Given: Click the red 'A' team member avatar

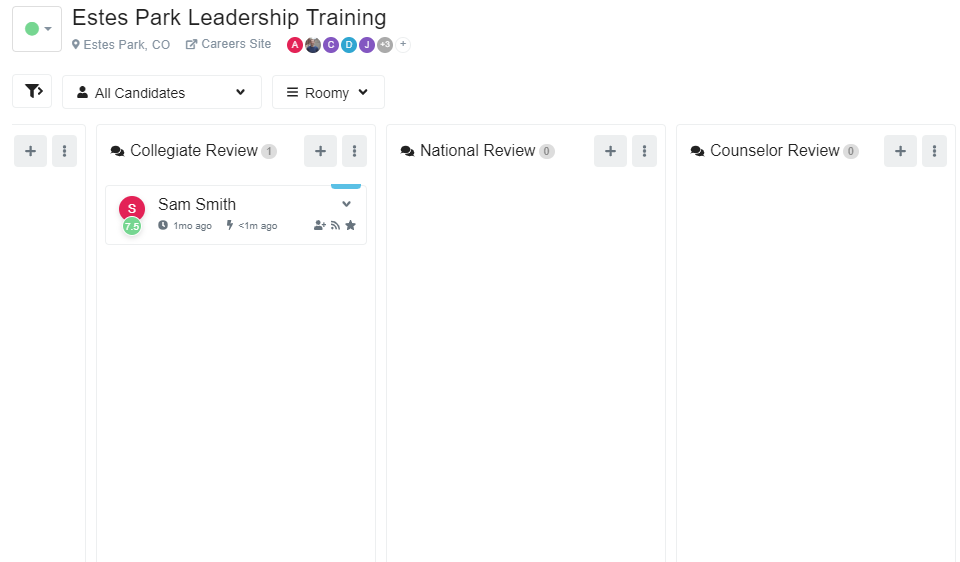Looking at the screenshot, I should (295, 44).
